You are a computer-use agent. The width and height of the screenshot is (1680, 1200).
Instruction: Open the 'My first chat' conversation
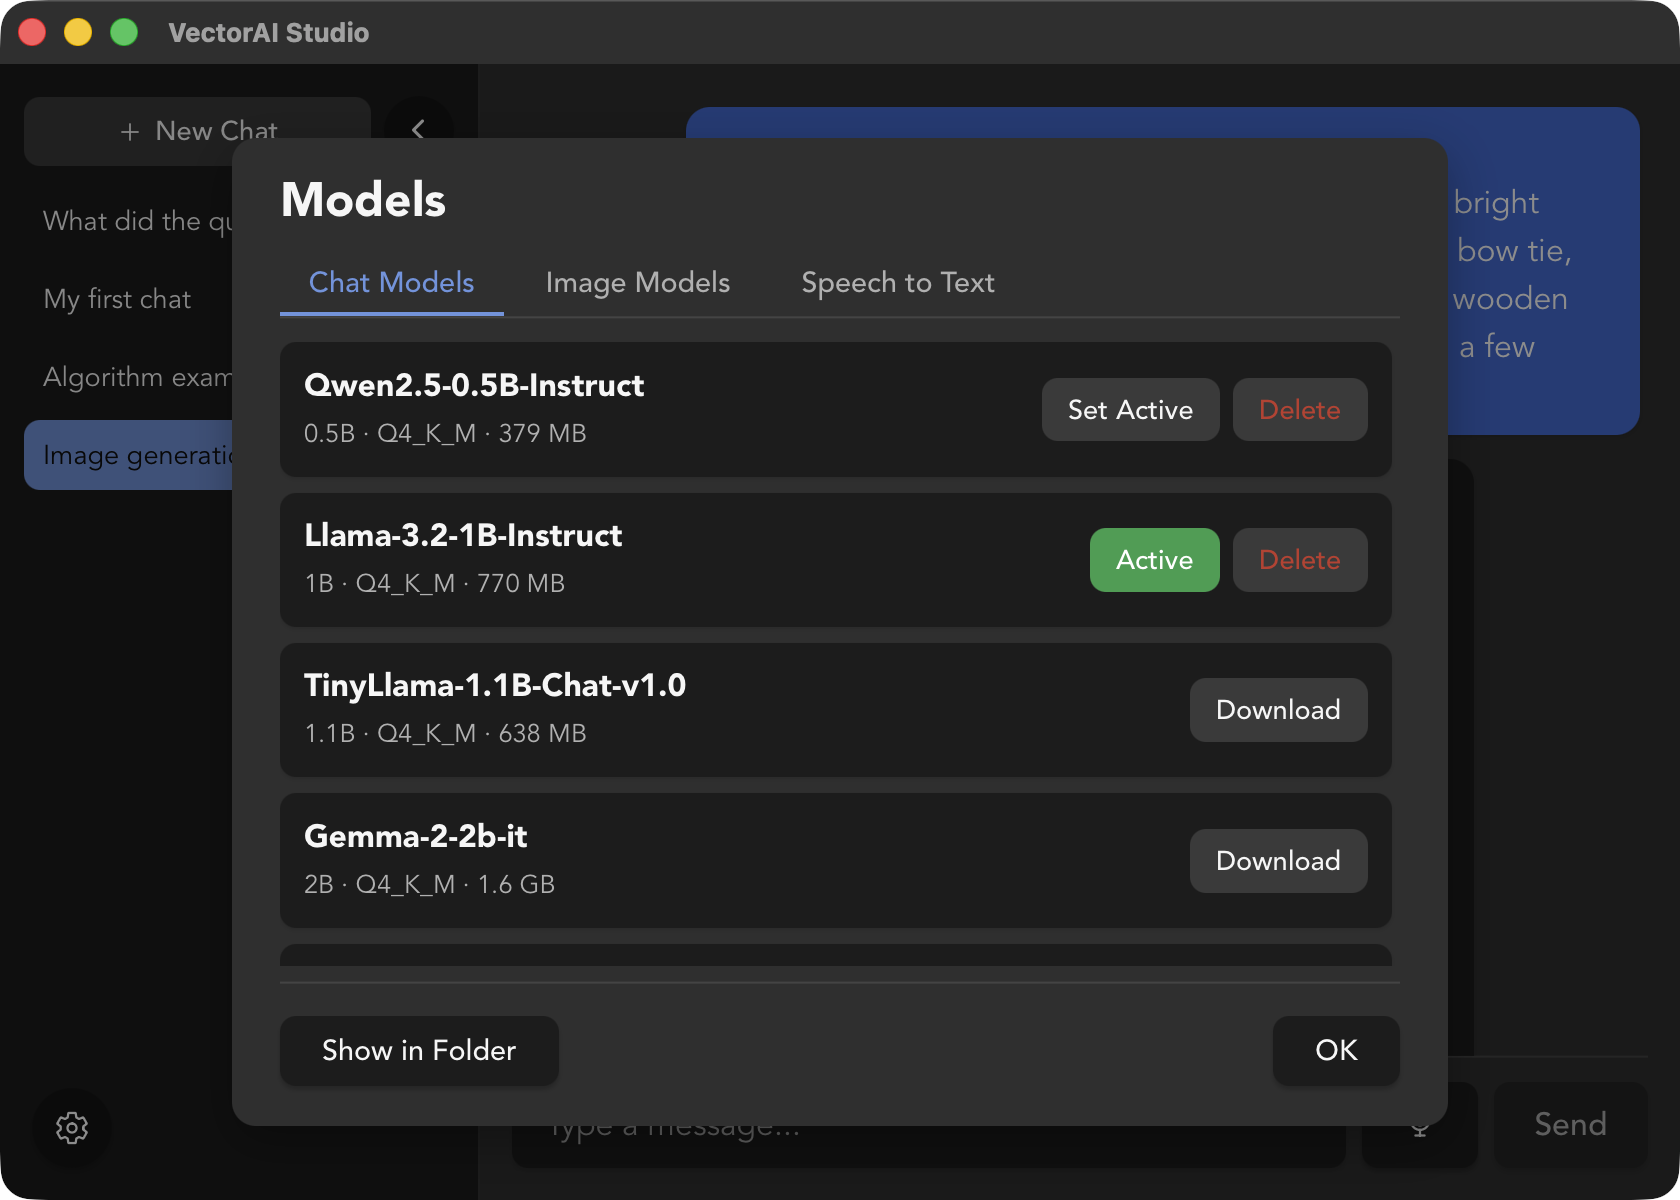coord(117,299)
